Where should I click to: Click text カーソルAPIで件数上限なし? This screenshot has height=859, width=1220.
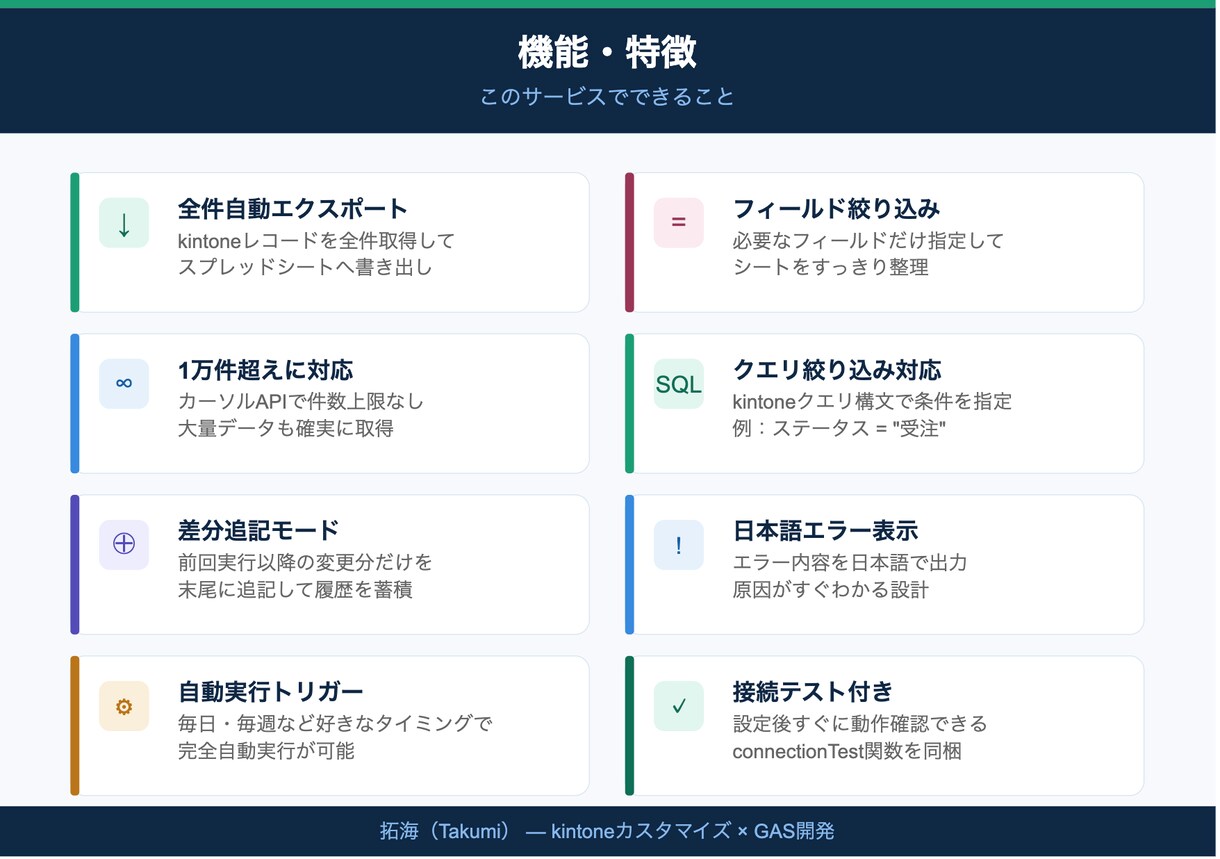pos(301,402)
